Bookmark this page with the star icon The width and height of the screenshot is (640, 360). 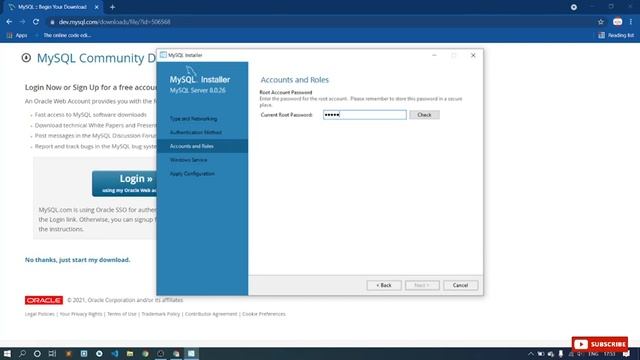pyautogui.click(x=601, y=22)
